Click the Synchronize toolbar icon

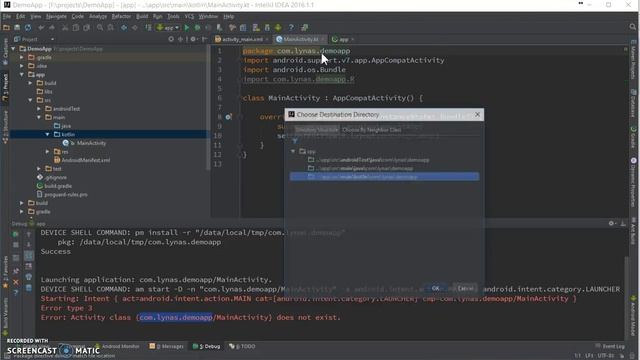click(28, 27)
